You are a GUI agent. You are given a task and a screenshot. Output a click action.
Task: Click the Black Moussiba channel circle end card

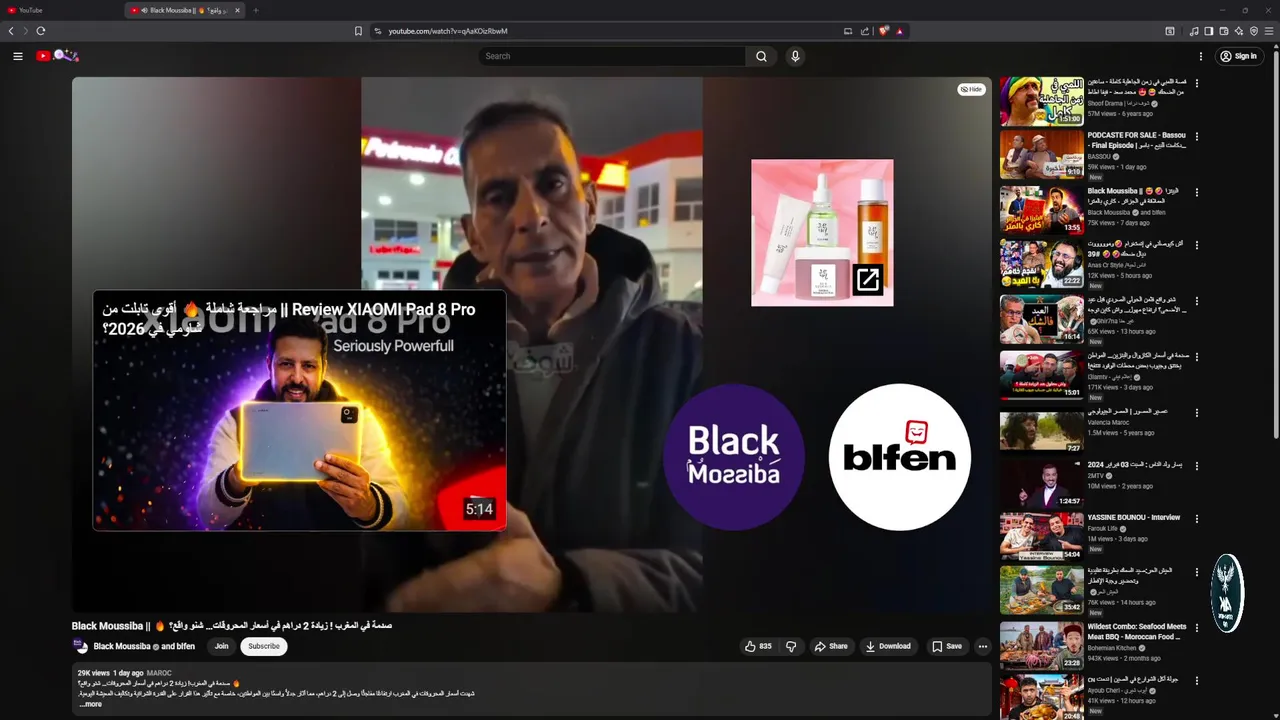(734, 456)
